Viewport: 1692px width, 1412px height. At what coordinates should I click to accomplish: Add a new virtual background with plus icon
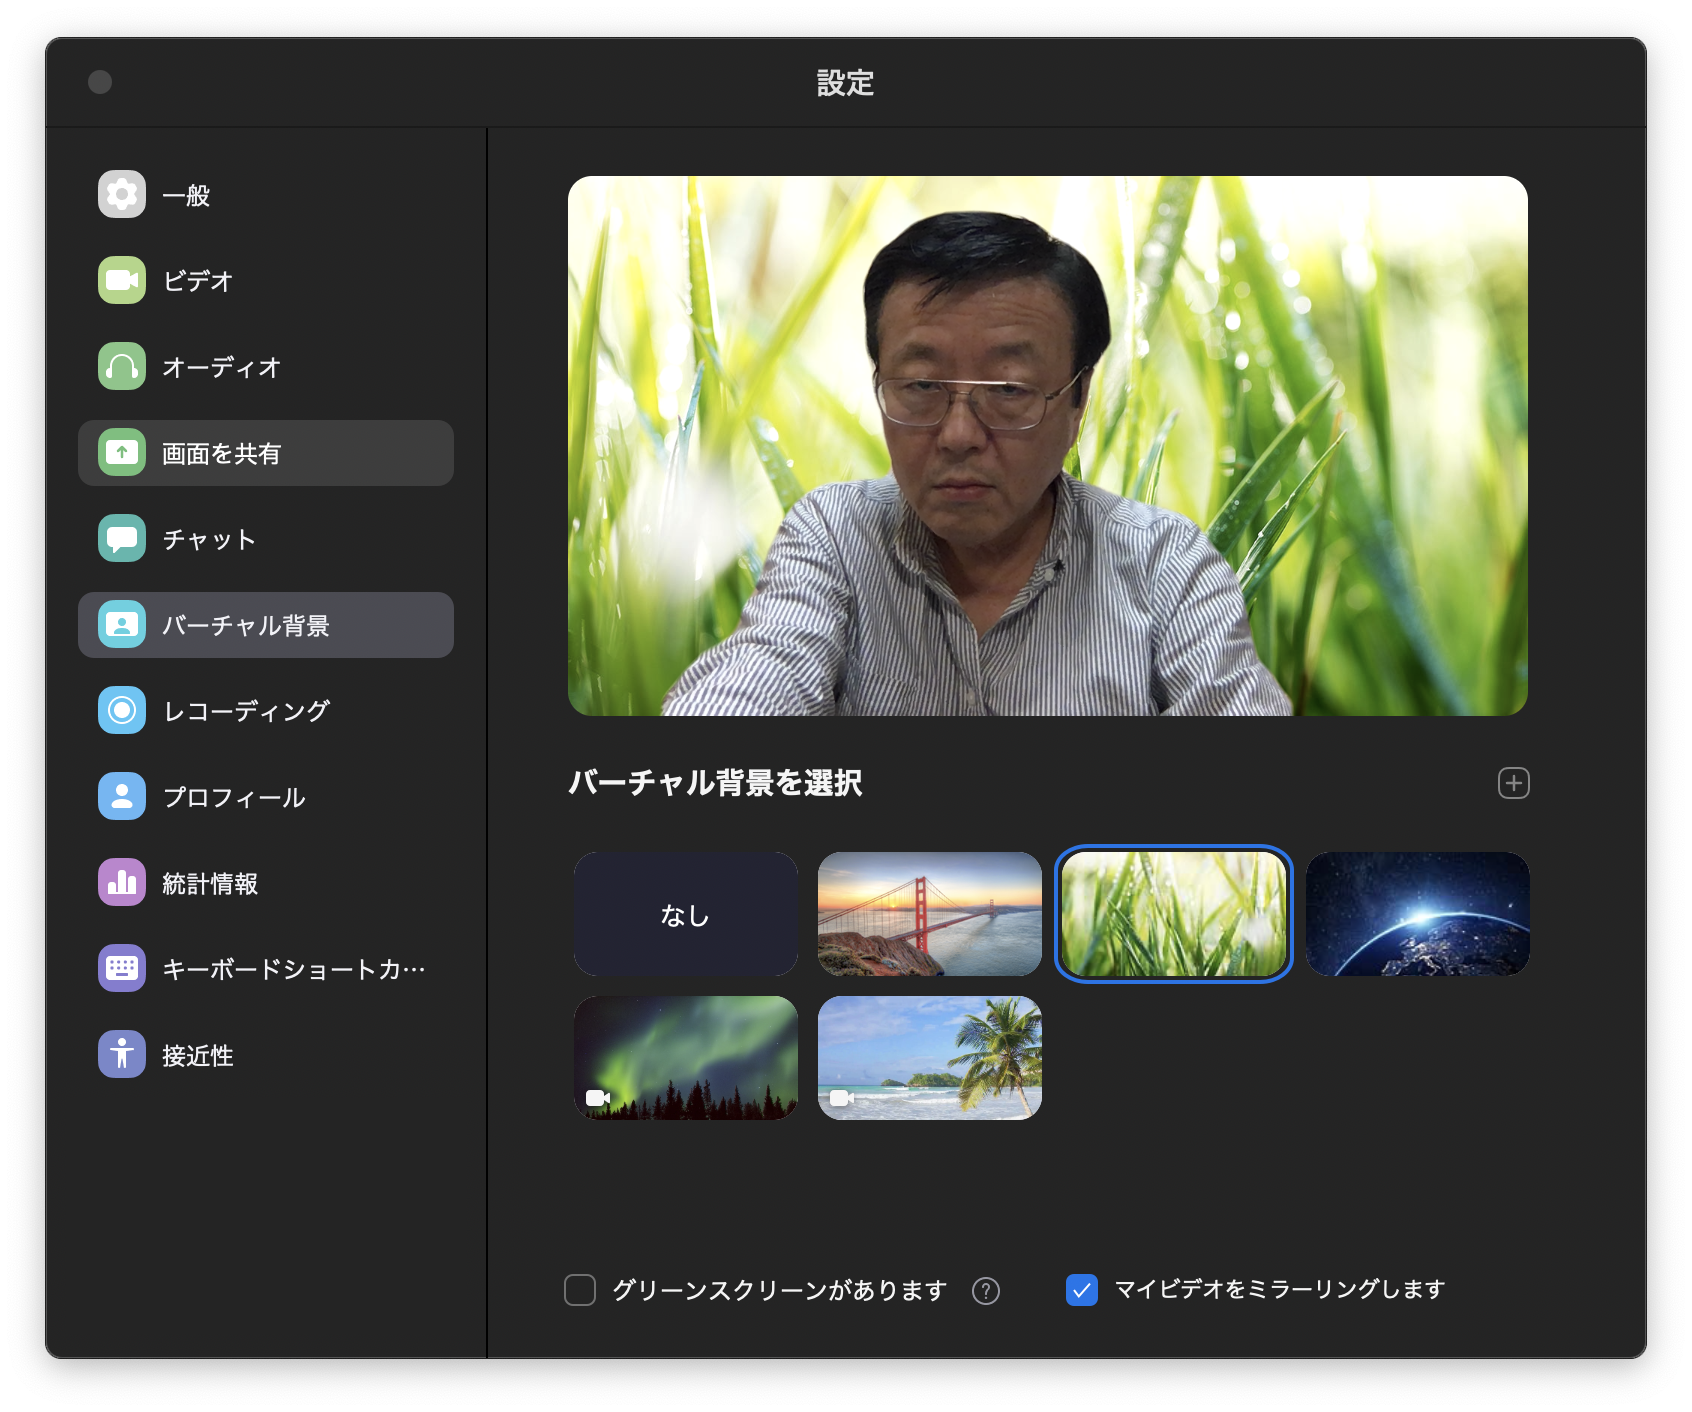[1513, 783]
